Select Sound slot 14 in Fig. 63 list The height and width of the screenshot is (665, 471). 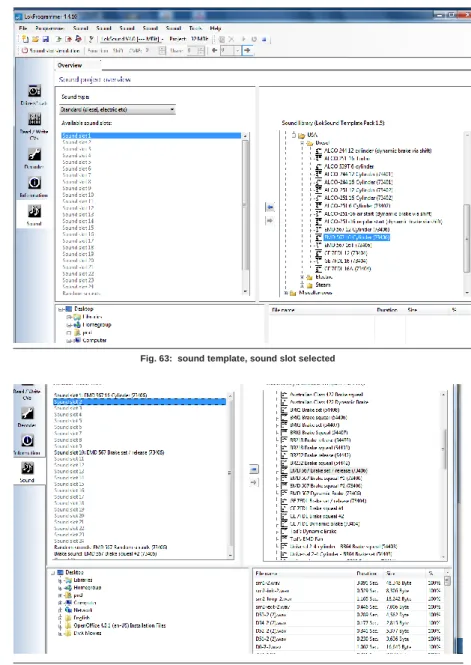78,221
